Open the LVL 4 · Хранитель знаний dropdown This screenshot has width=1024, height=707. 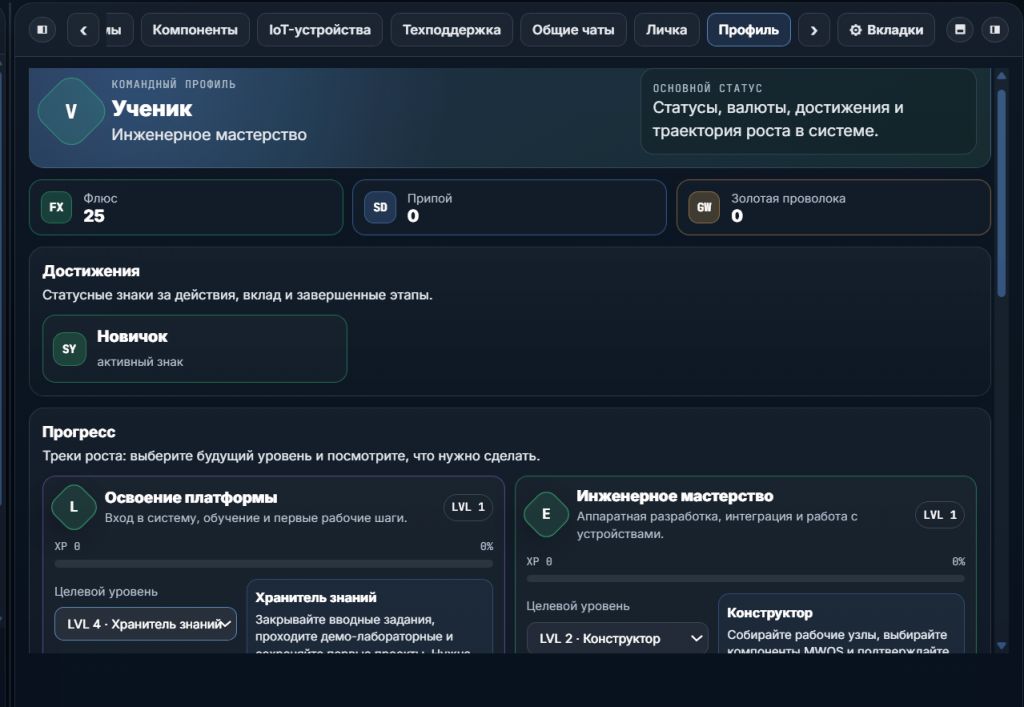(x=146, y=624)
